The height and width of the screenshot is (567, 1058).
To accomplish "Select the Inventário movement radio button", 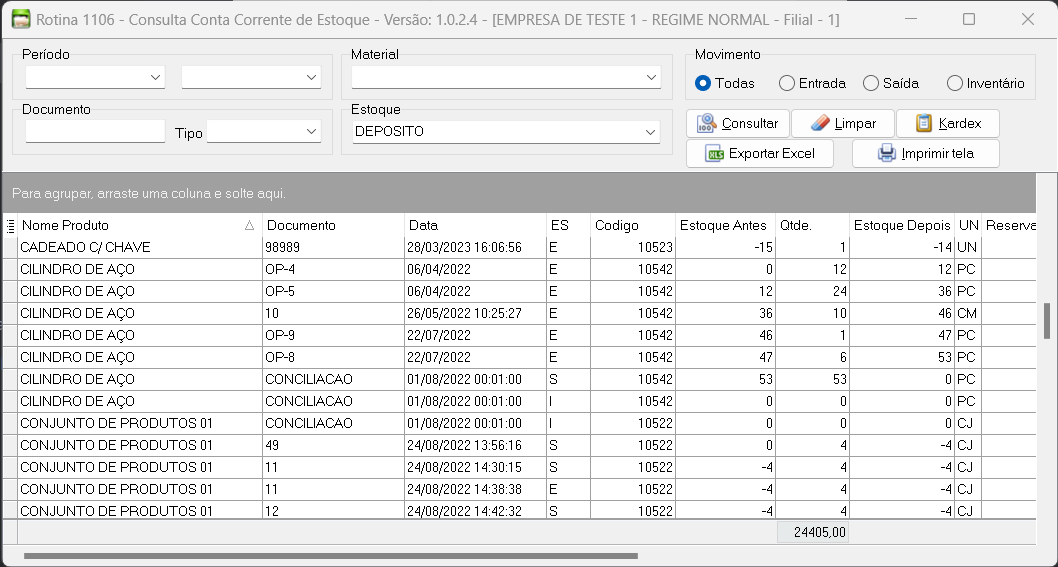I will coord(955,83).
